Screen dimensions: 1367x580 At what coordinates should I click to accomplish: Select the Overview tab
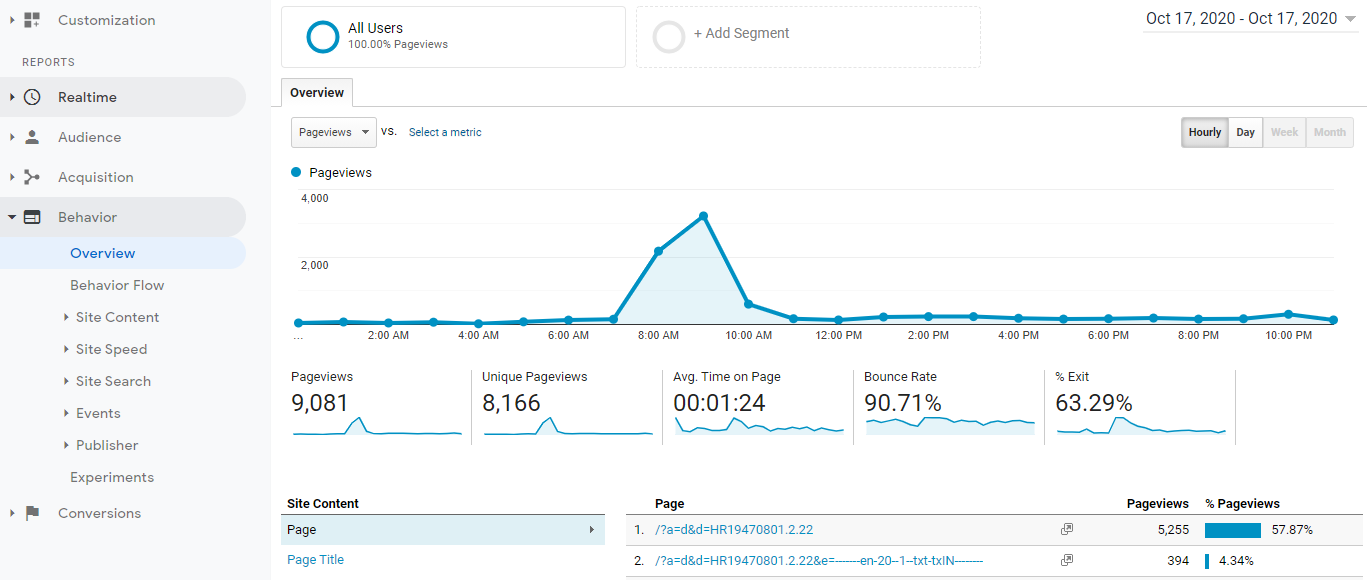[x=317, y=93]
